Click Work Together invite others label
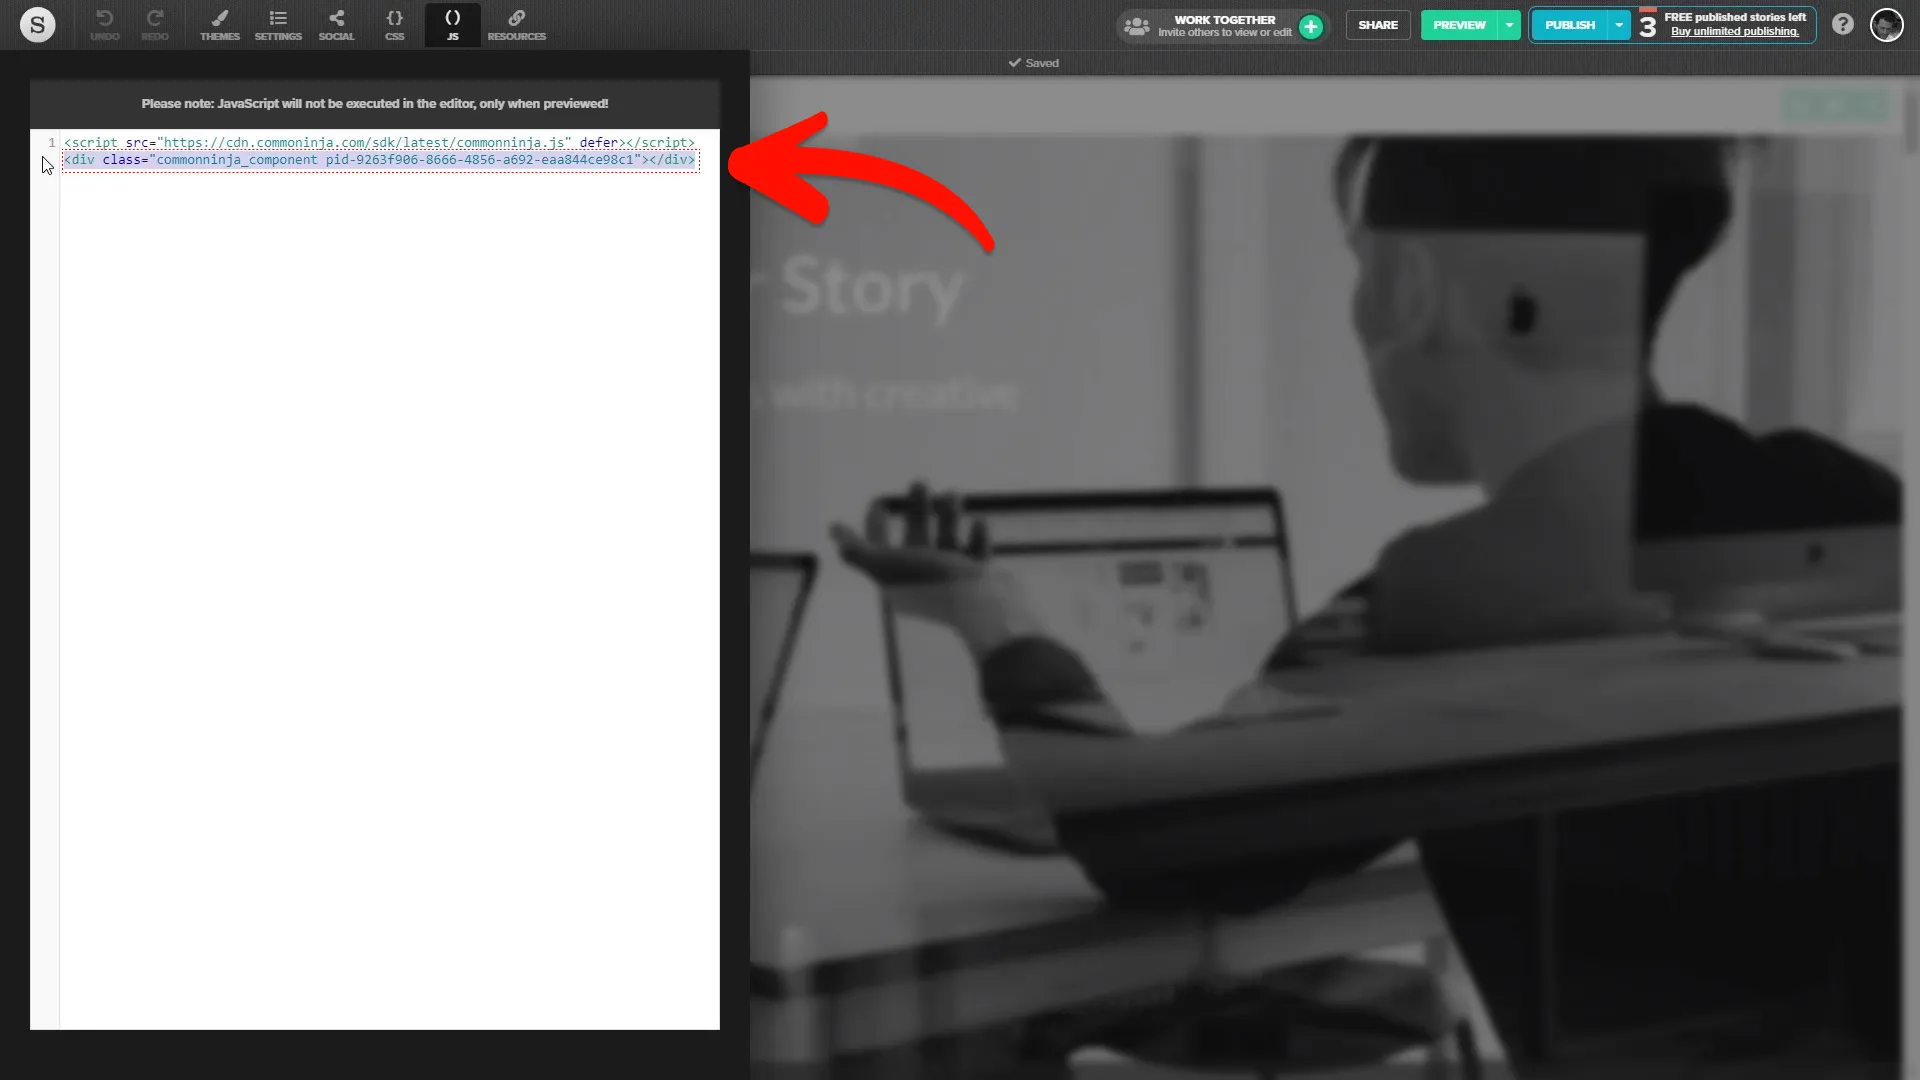 point(1225,26)
